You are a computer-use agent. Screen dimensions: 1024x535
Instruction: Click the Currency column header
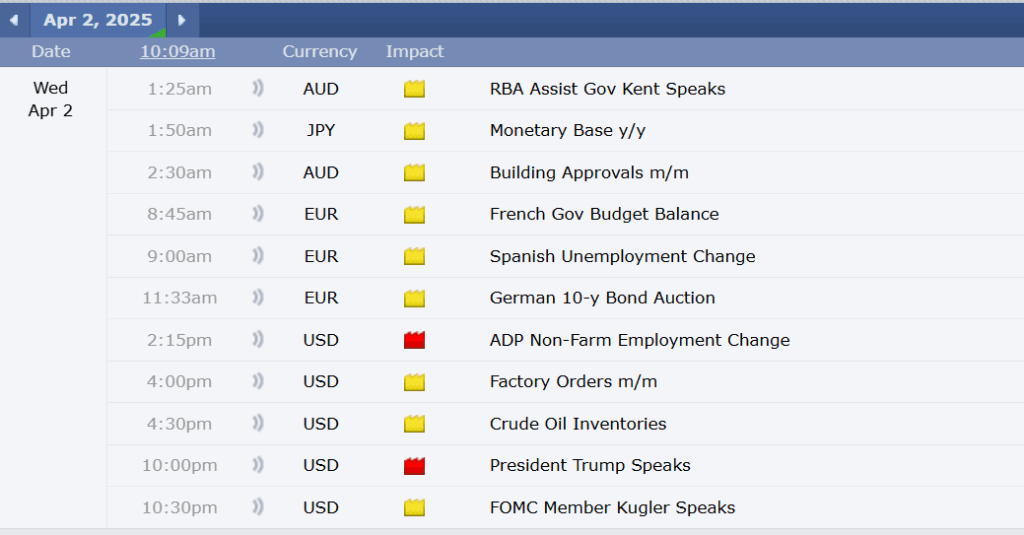click(319, 52)
